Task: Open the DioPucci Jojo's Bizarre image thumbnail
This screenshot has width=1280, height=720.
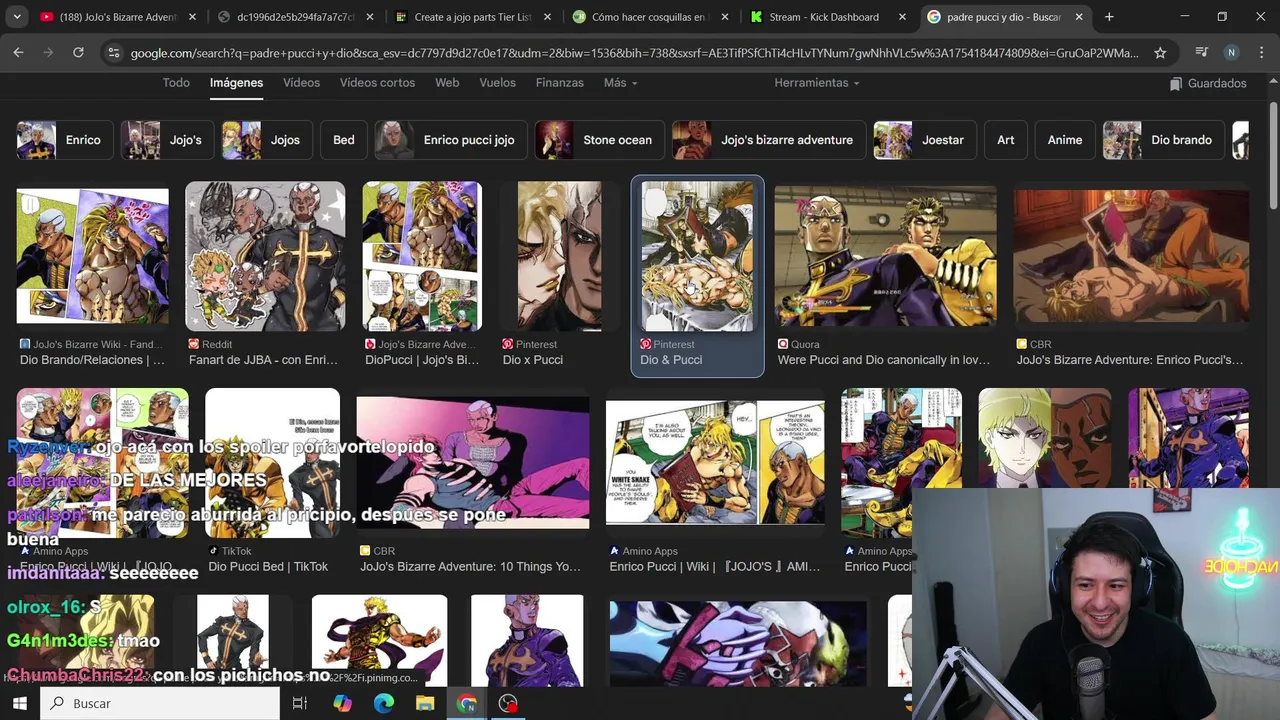Action: coord(422,256)
